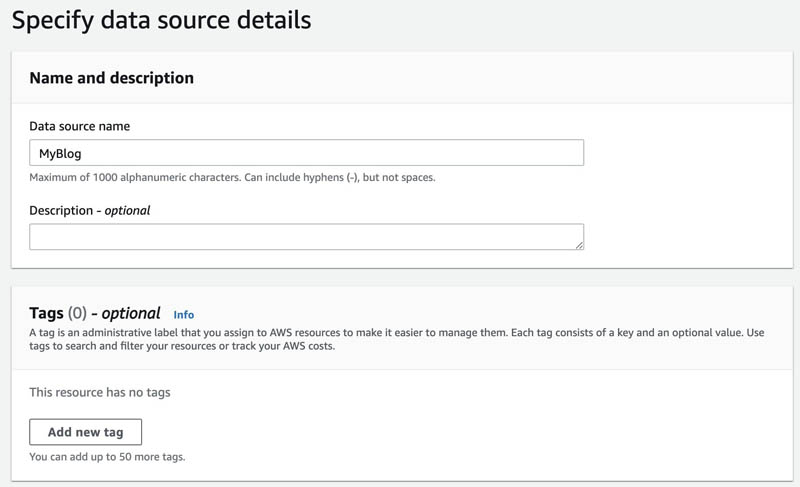Click the 'This resource has no tags' message
800x487 pixels.
[99, 392]
